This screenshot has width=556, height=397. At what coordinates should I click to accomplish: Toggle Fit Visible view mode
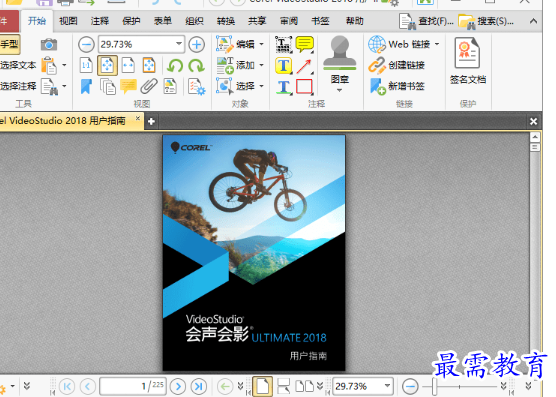149,65
